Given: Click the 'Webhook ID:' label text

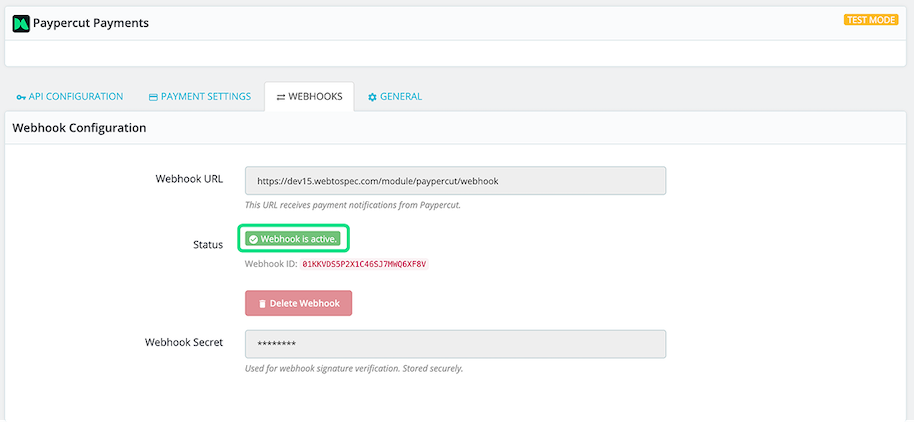Looking at the screenshot, I should (271, 264).
